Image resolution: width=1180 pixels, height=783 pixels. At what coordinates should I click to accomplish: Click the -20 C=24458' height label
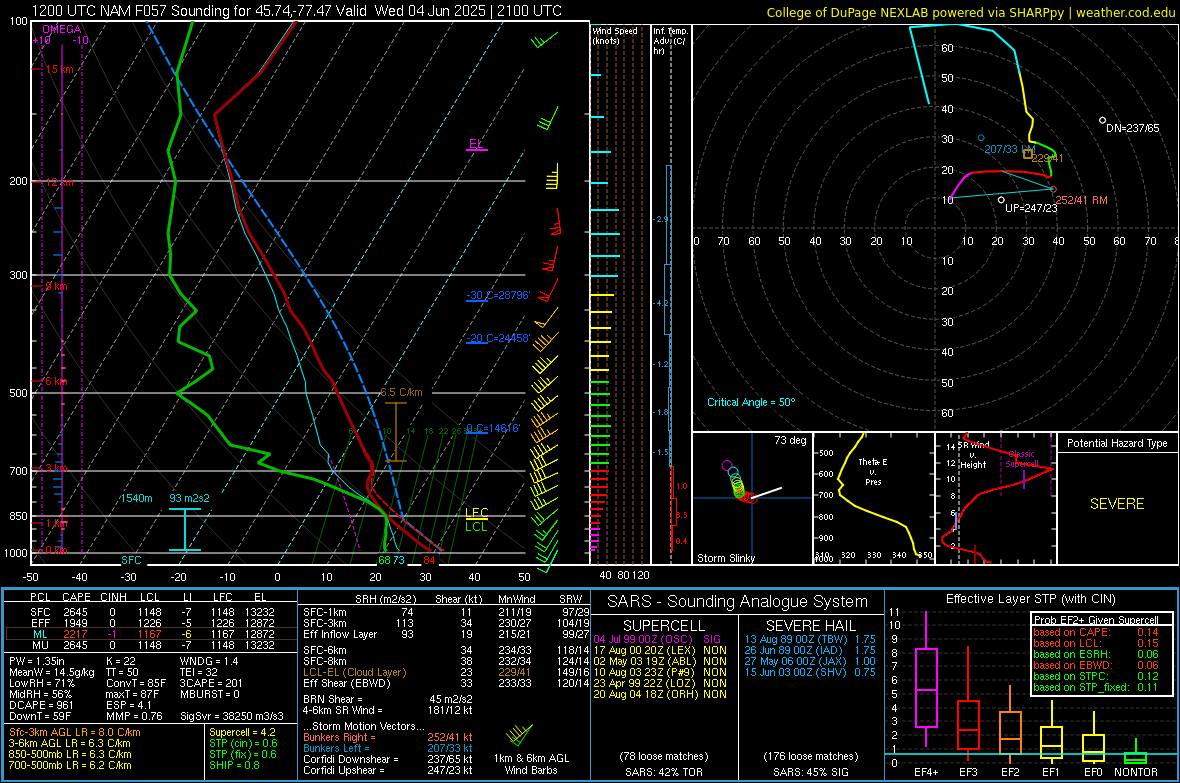pyautogui.click(x=498, y=338)
